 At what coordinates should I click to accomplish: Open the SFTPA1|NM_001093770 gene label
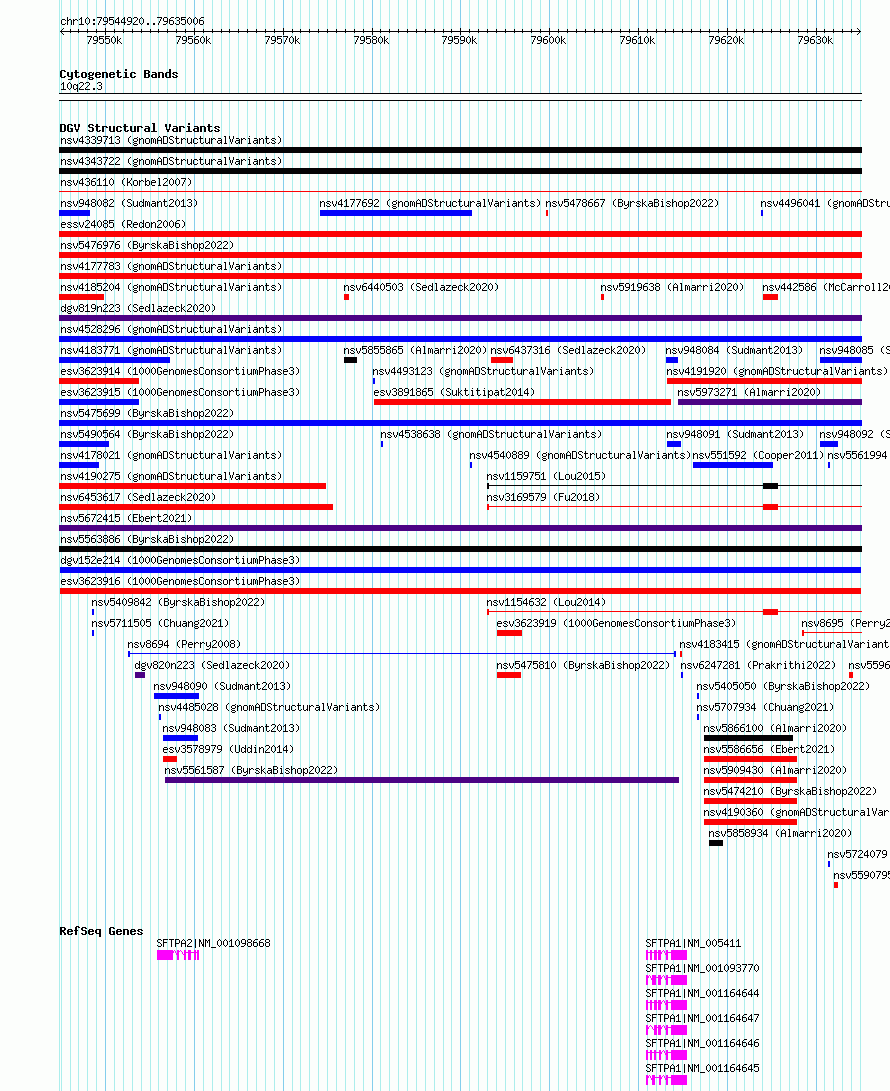pos(702,968)
